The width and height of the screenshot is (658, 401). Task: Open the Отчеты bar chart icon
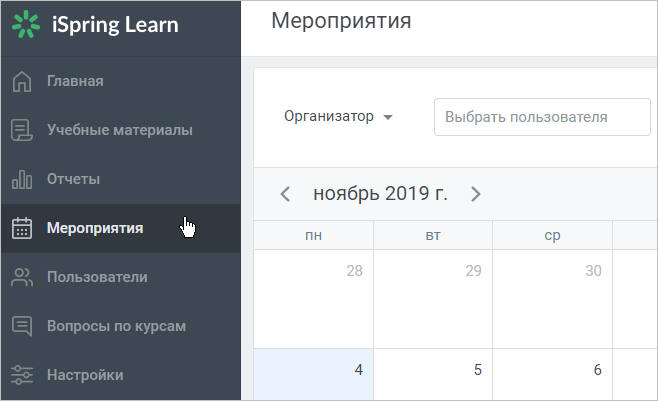(x=22, y=179)
